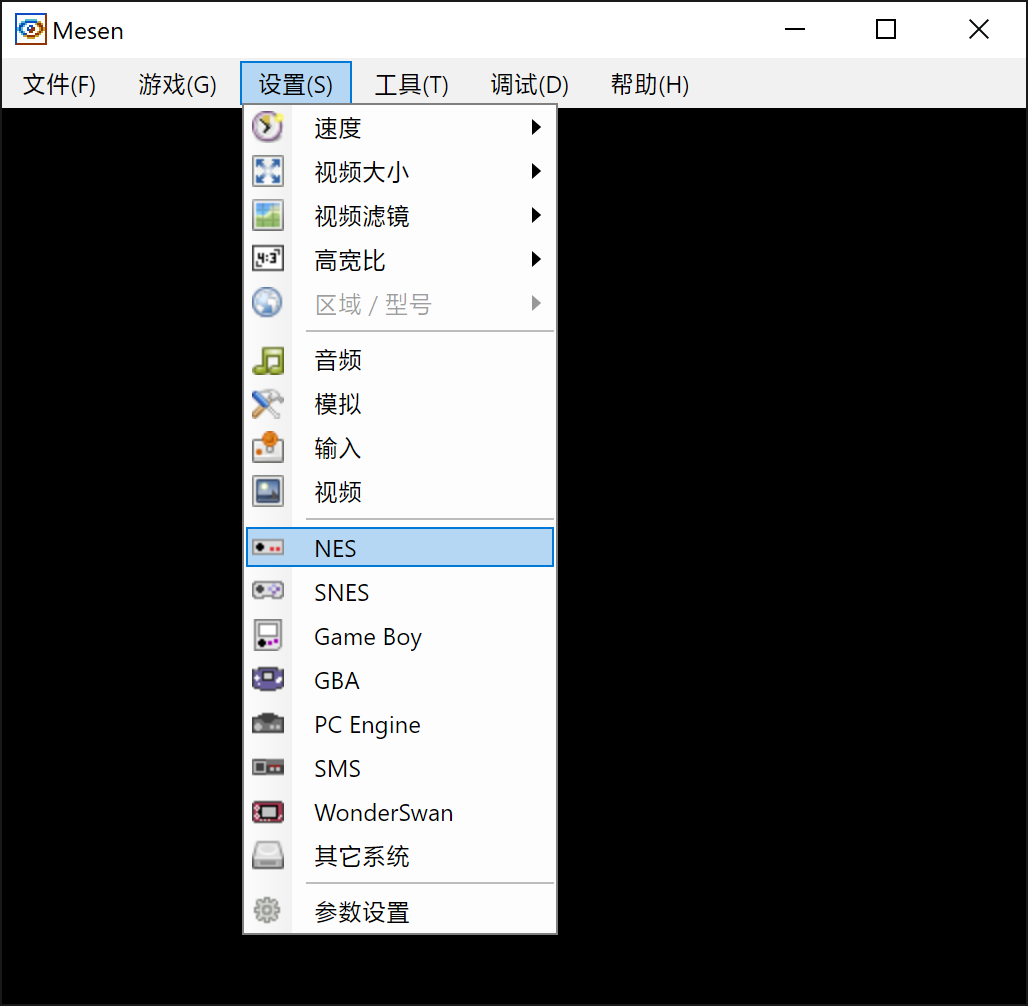Click the speed clock icon
The height and width of the screenshot is (1006, 1028).
tap(267, 127)
